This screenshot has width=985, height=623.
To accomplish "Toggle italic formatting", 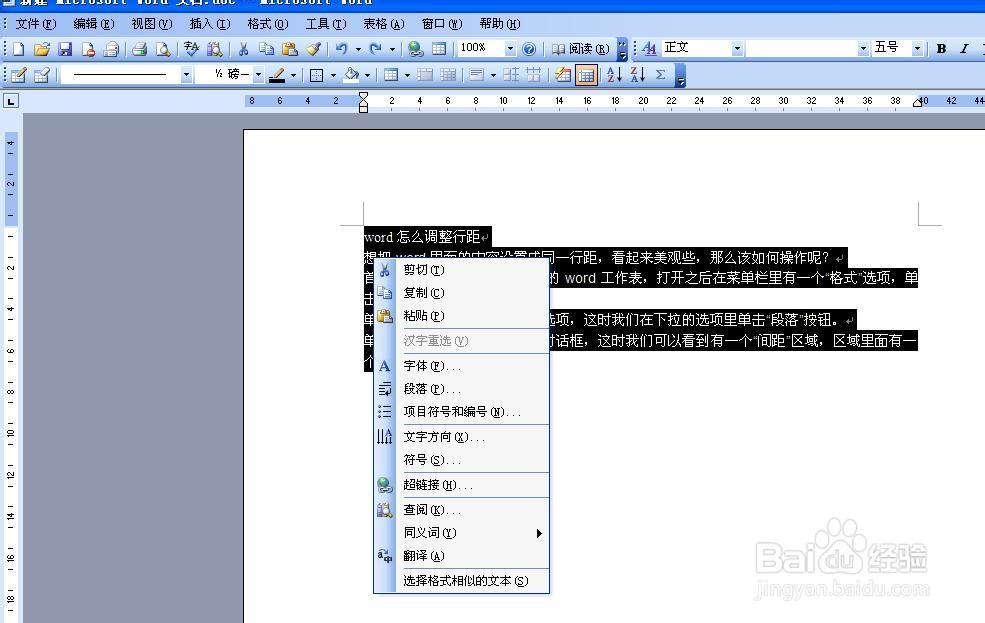I will click(965, 47).
